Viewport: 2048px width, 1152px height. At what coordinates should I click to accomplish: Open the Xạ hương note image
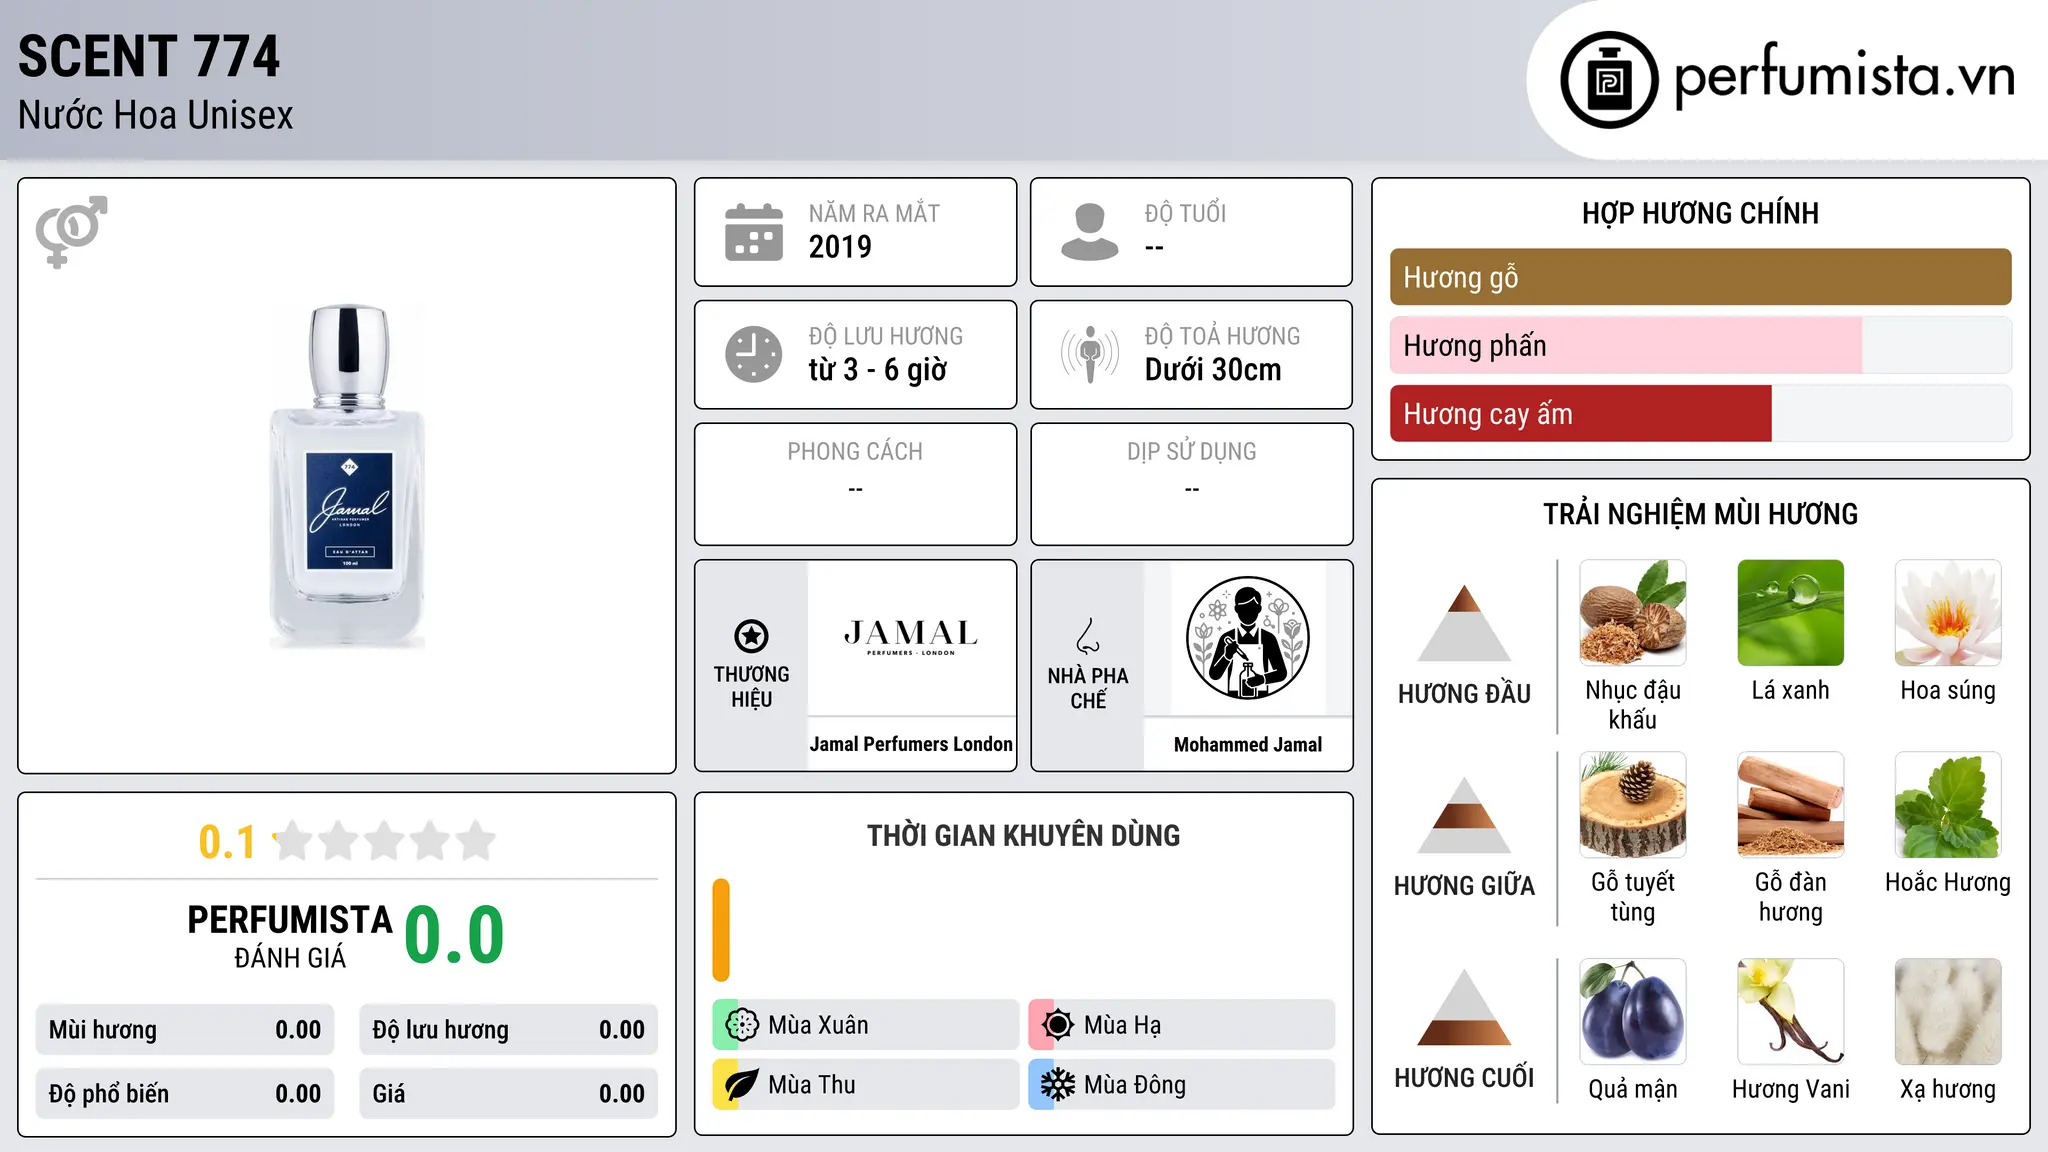[x=1948, y=1012]
